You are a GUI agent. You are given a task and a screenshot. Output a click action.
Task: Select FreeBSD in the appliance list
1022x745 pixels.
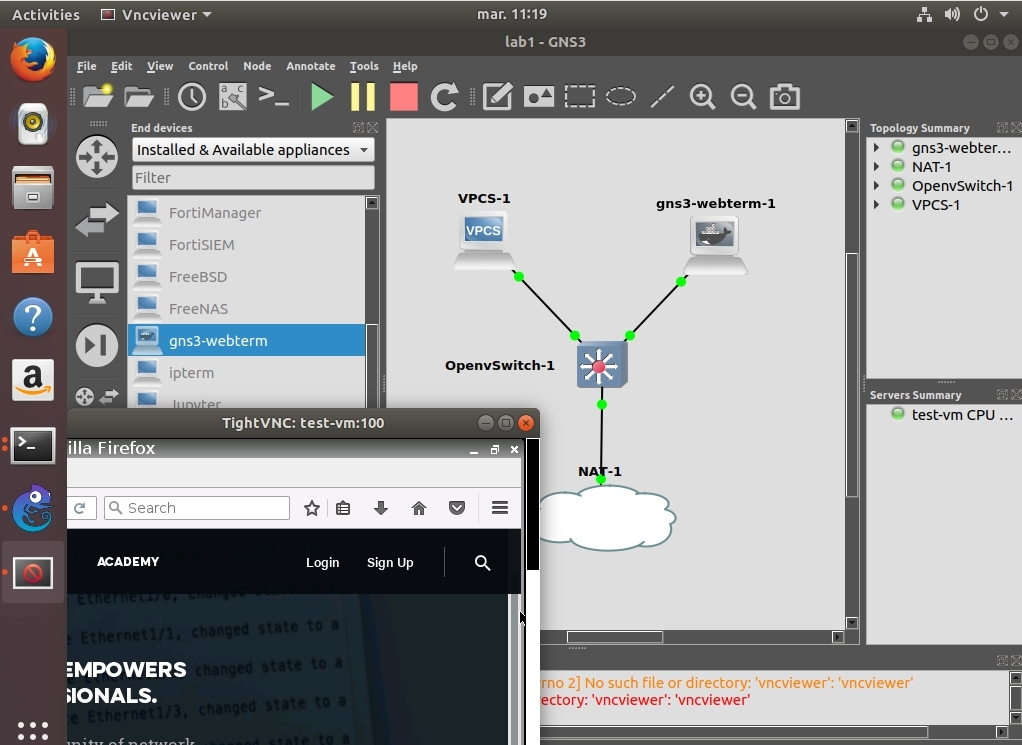246,276
